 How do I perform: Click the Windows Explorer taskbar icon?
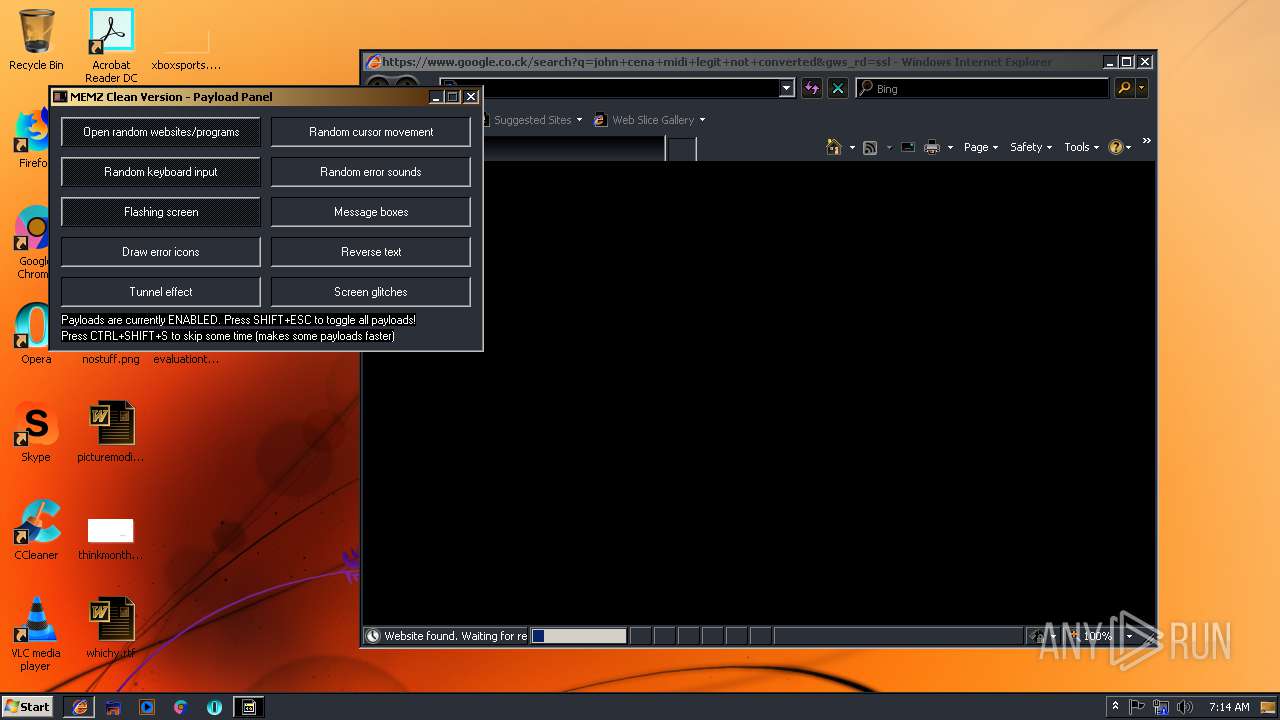click(x=113, y=707)
